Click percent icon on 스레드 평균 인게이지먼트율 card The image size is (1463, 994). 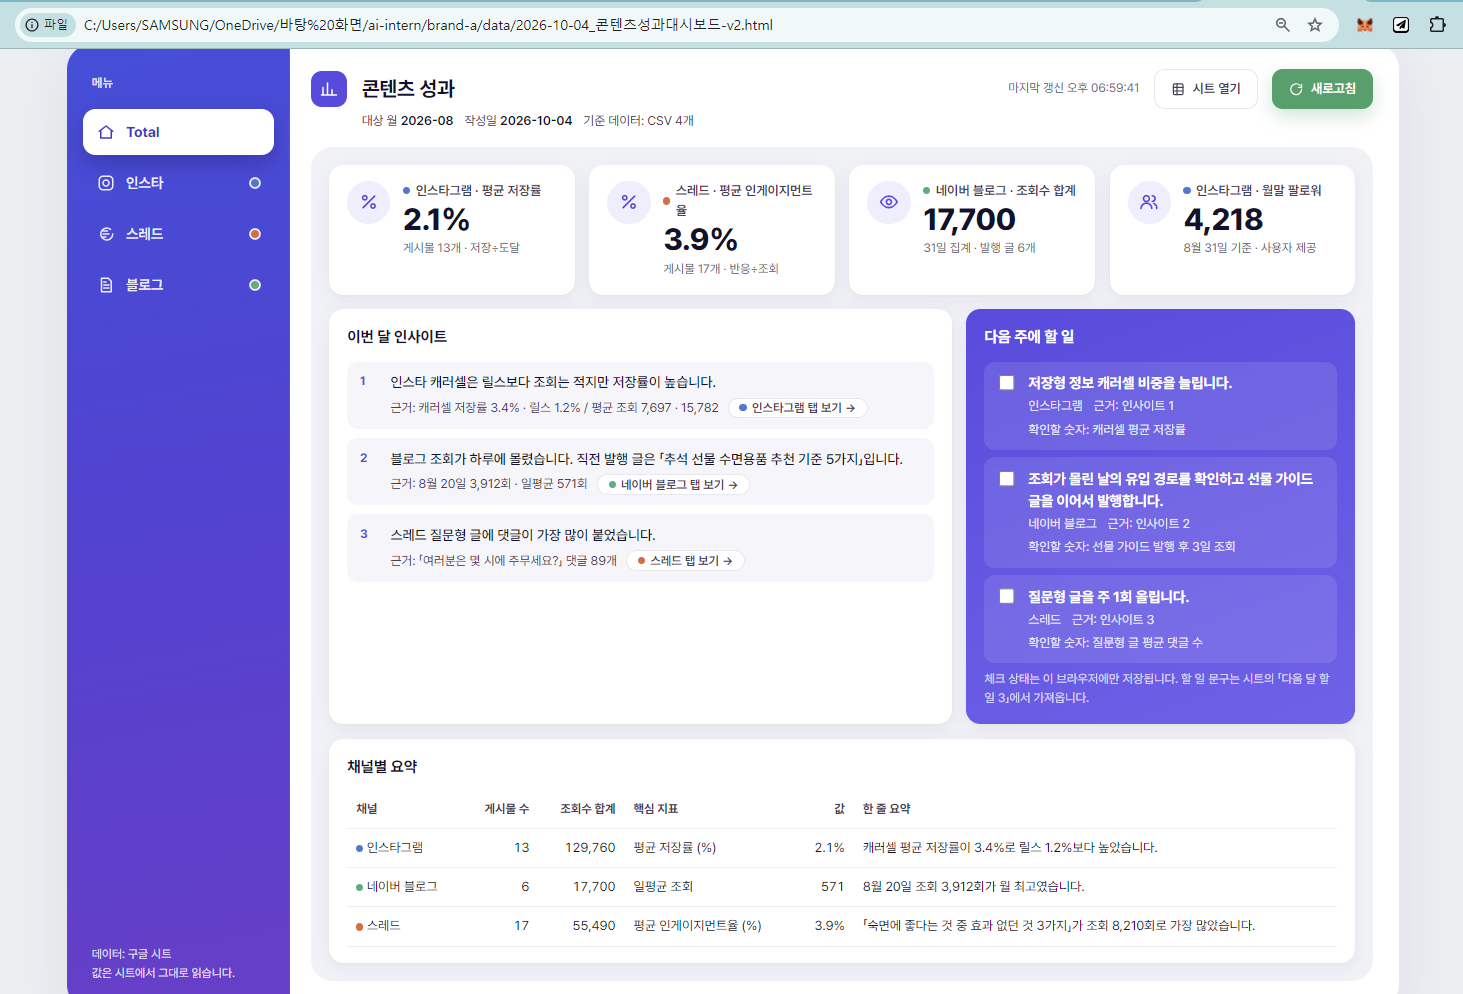(629, 202)
